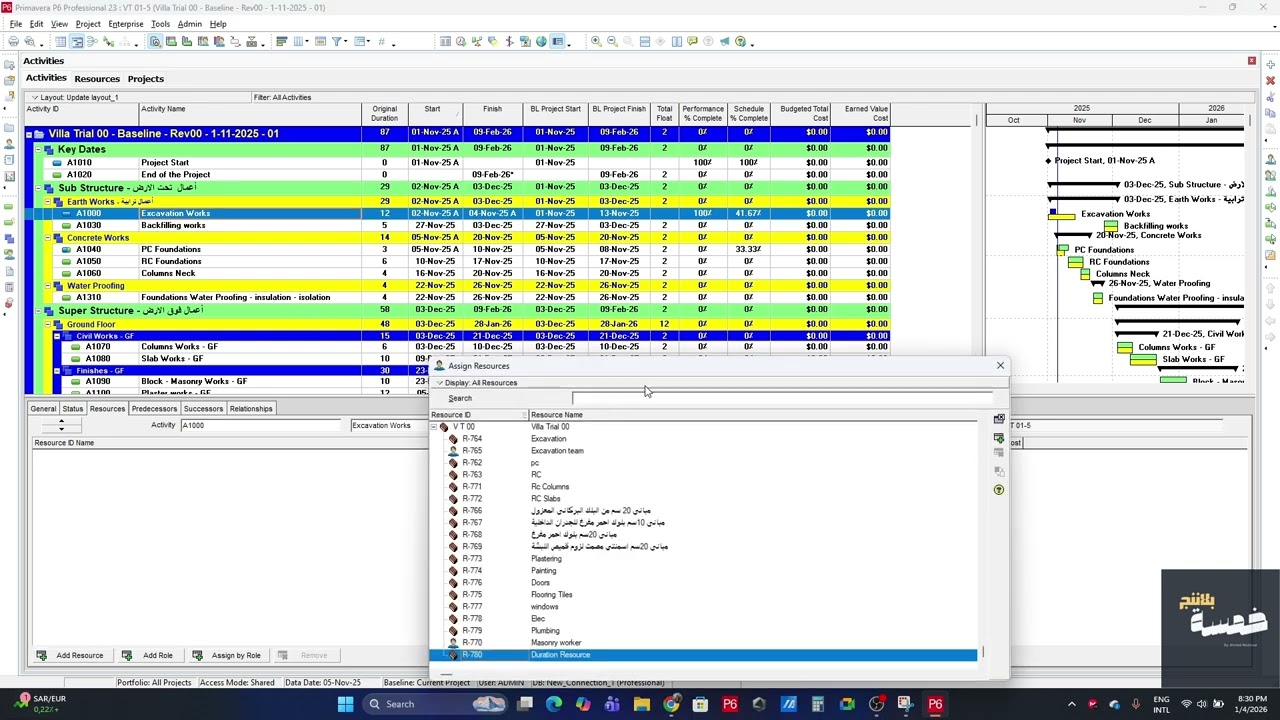Select activity A1040 PC Foundations row
1280x720 pixels.
(457, 250)
